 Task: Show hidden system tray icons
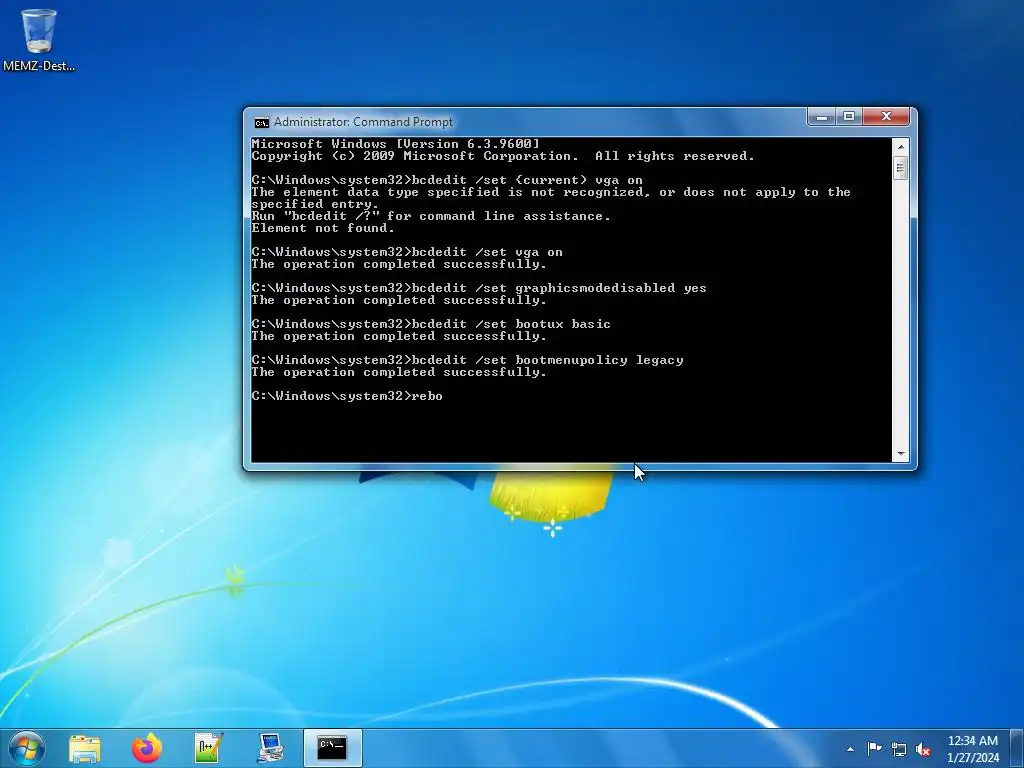850,749
